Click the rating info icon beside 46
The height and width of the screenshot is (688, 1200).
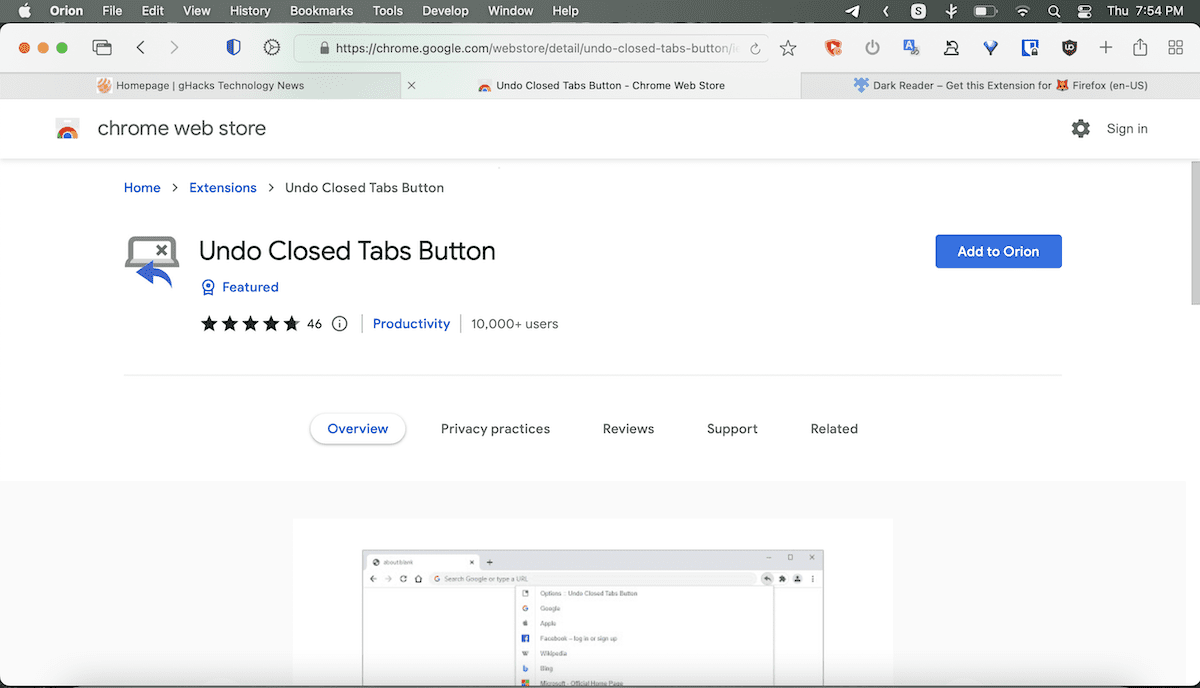point(339,324)
